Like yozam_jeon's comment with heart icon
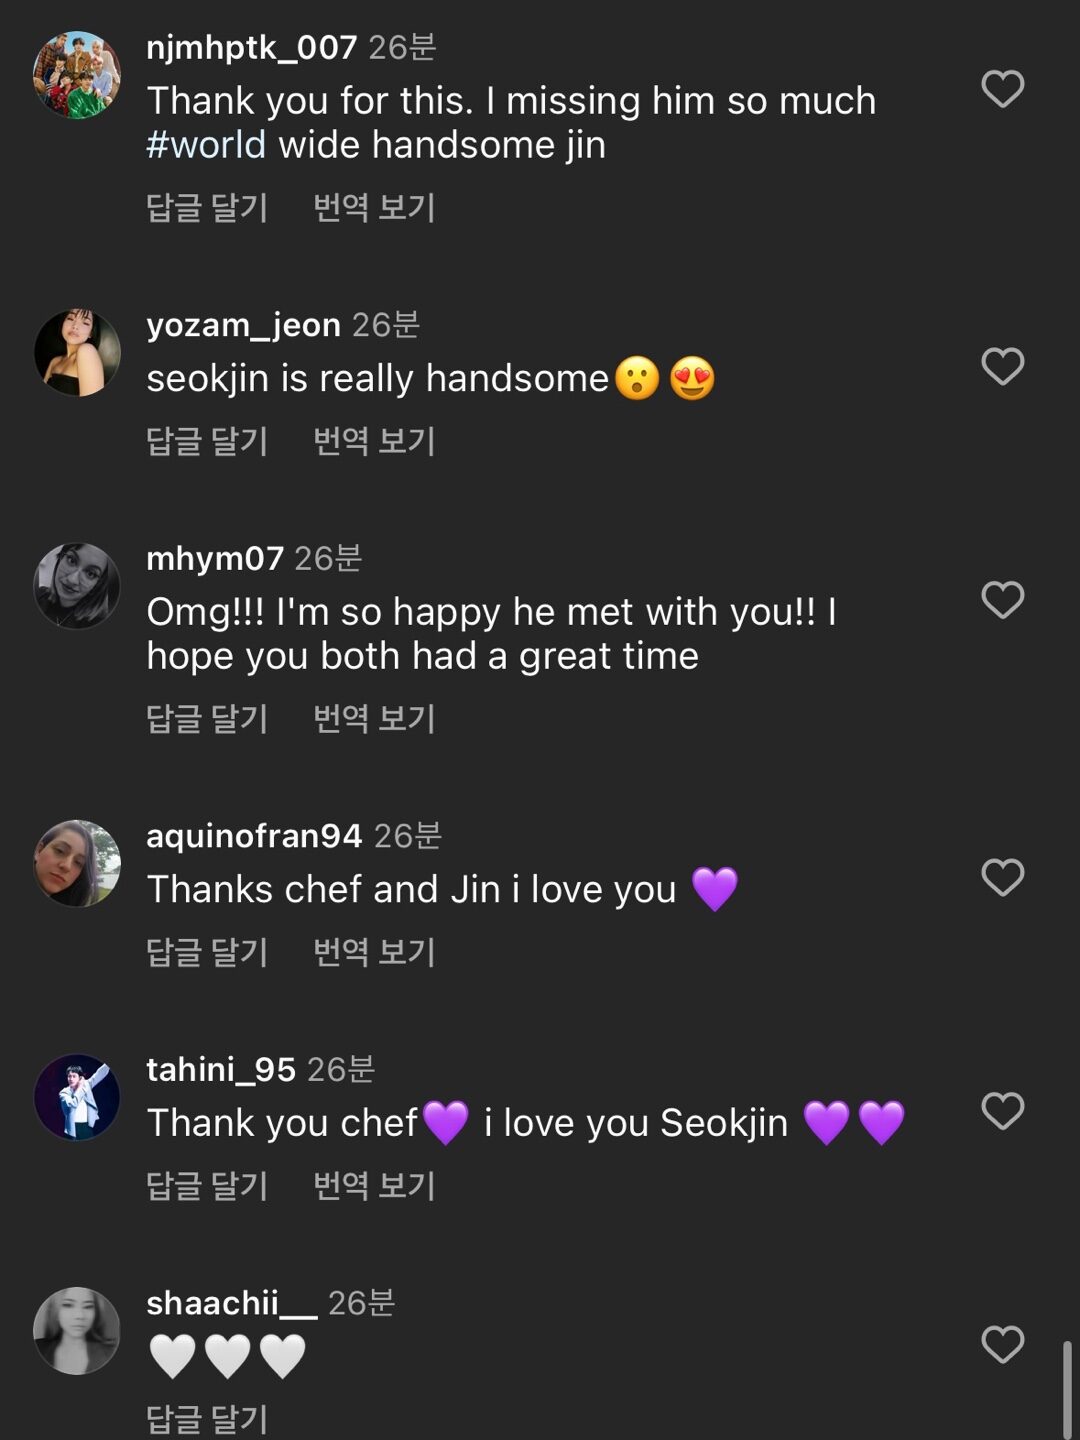The height and width of the screenshot is (1440, 1080). (1002, 366)
